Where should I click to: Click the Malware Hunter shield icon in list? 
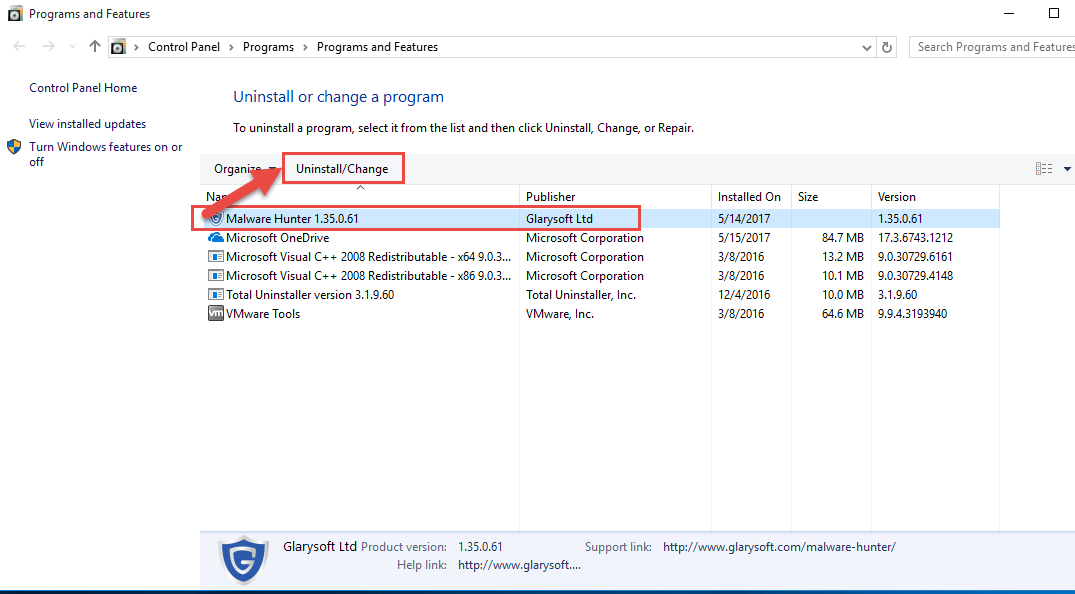(216, 219)
